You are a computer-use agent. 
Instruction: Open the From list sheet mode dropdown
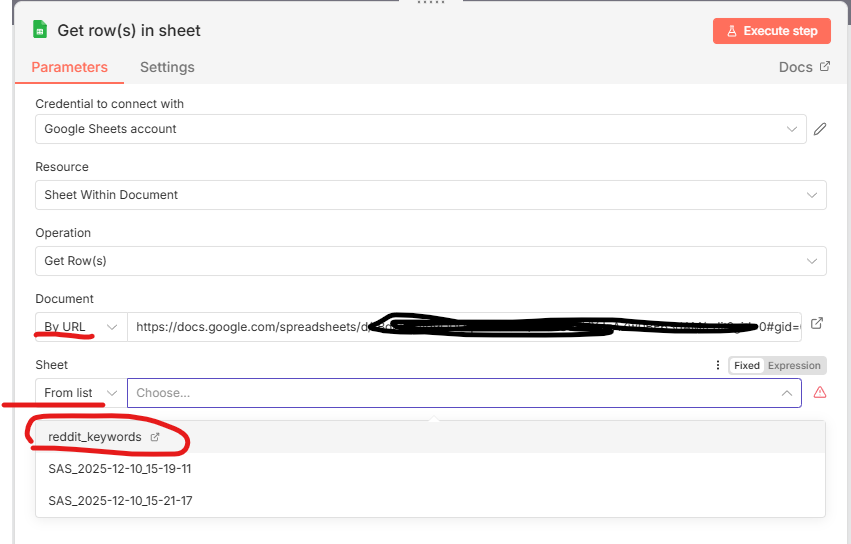tap(81, 393)
